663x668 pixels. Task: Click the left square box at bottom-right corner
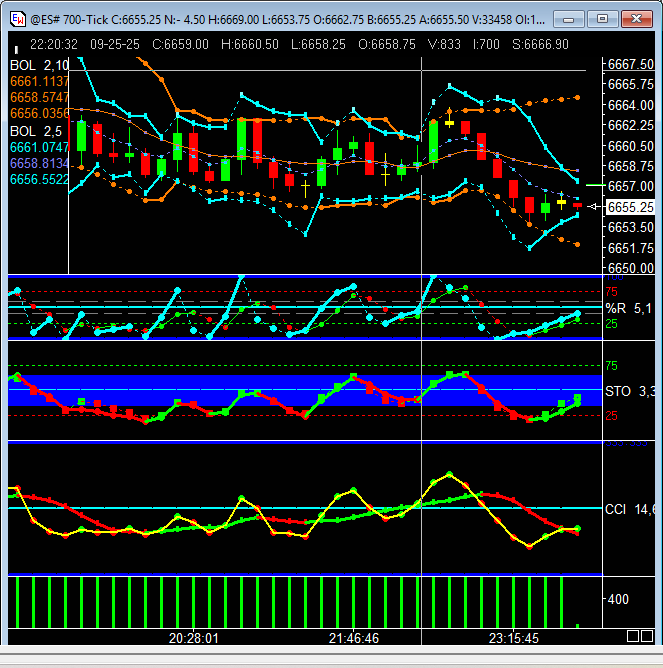click(x=633, y=637)
